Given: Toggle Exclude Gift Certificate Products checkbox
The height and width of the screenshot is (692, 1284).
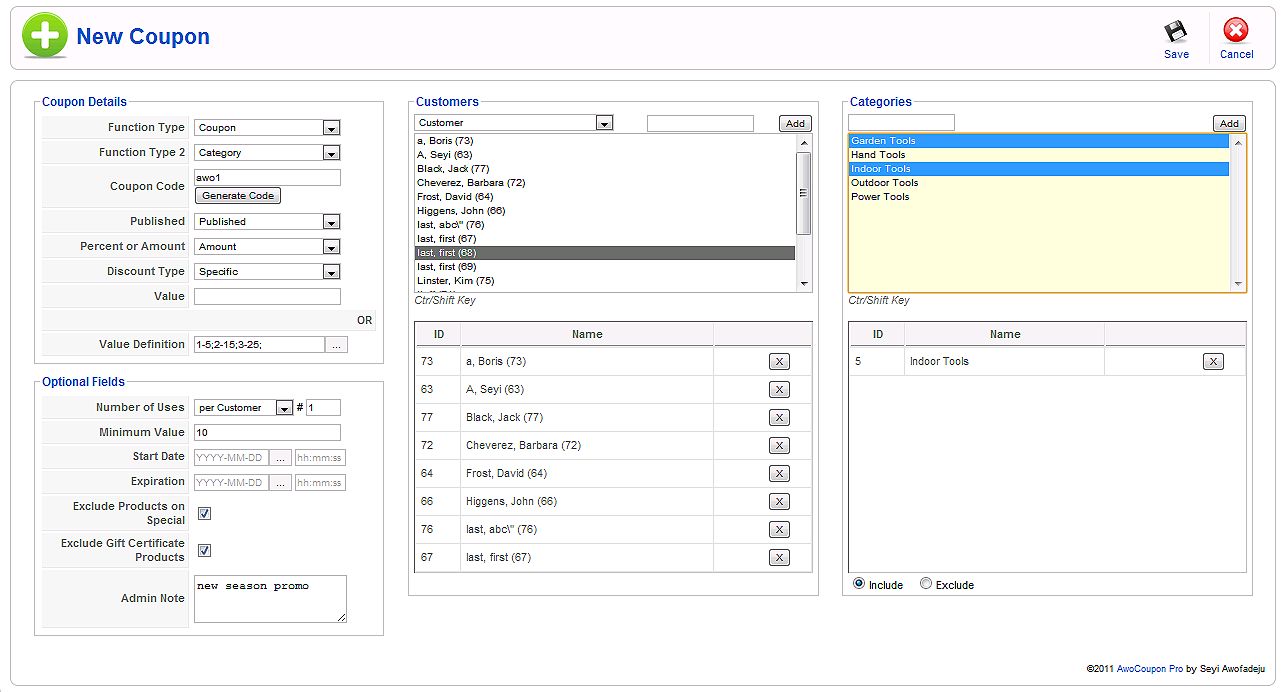Looking at the screenshot, I should click(x=204, y=550).
